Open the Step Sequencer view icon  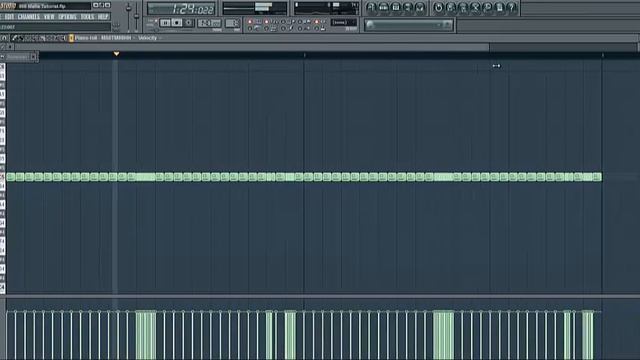tap(383, 7)
